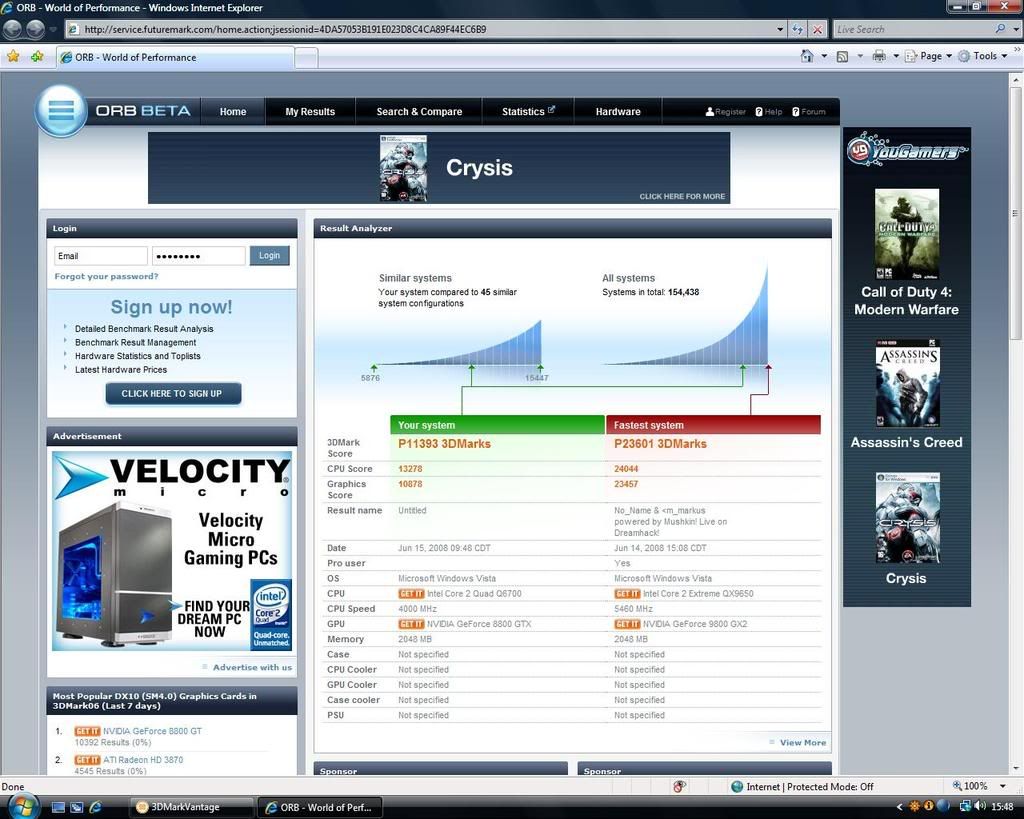Click the browser Back arrow button

[13, 29]
